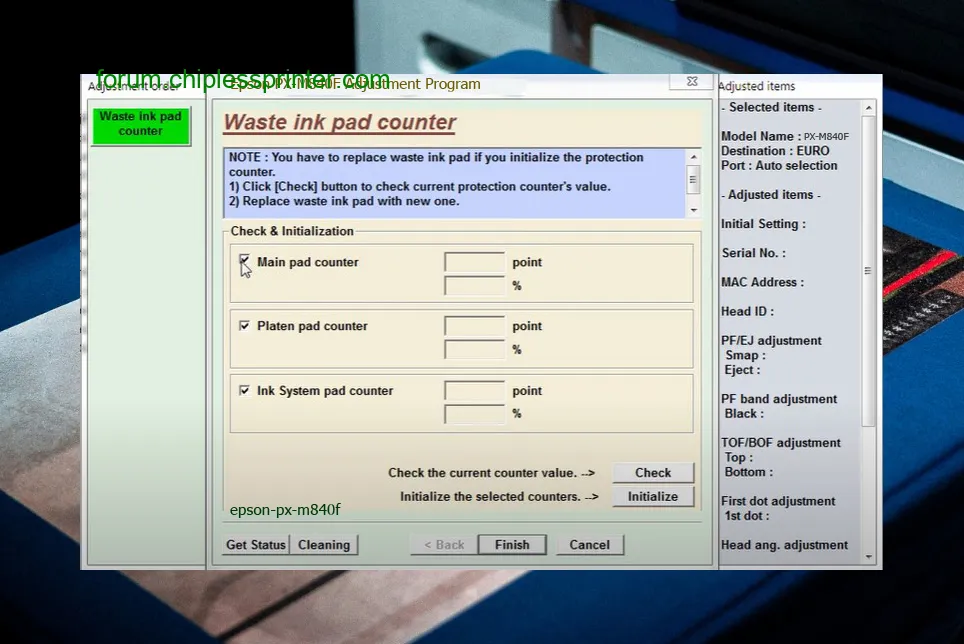
Task: Click the Check button
Action: pos(653,473)
